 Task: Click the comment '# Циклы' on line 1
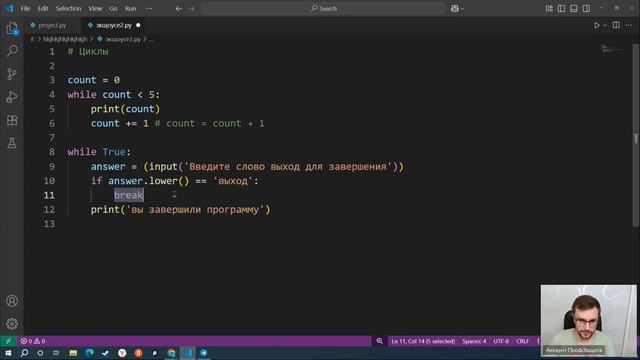point(88,51)
